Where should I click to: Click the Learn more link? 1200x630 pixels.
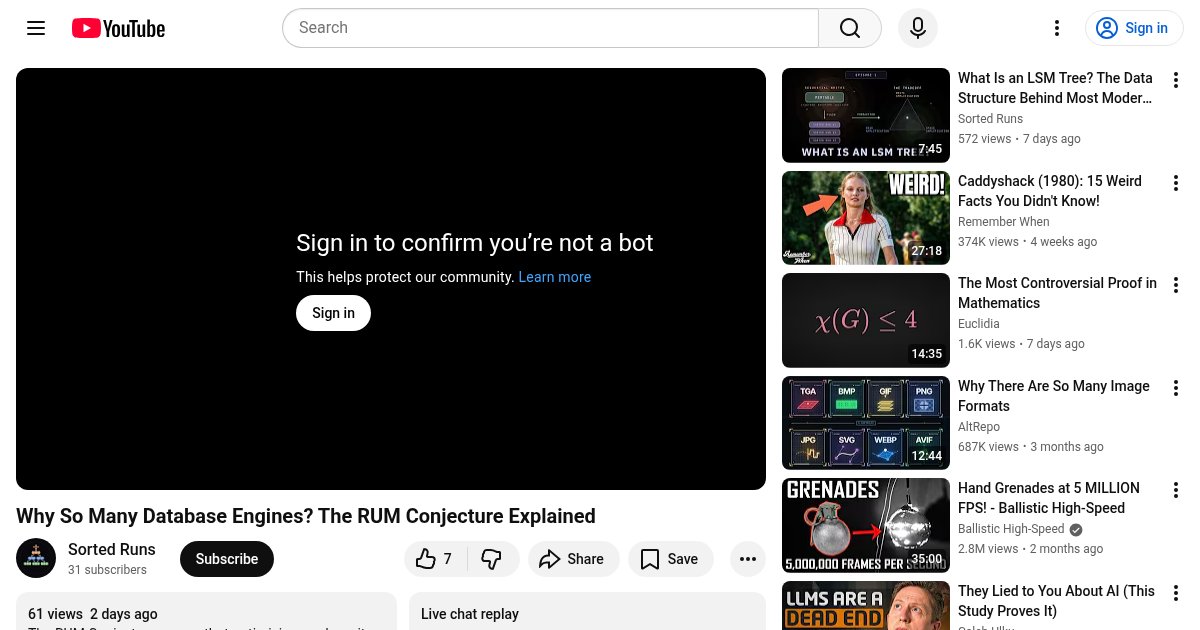pos(555,277)
